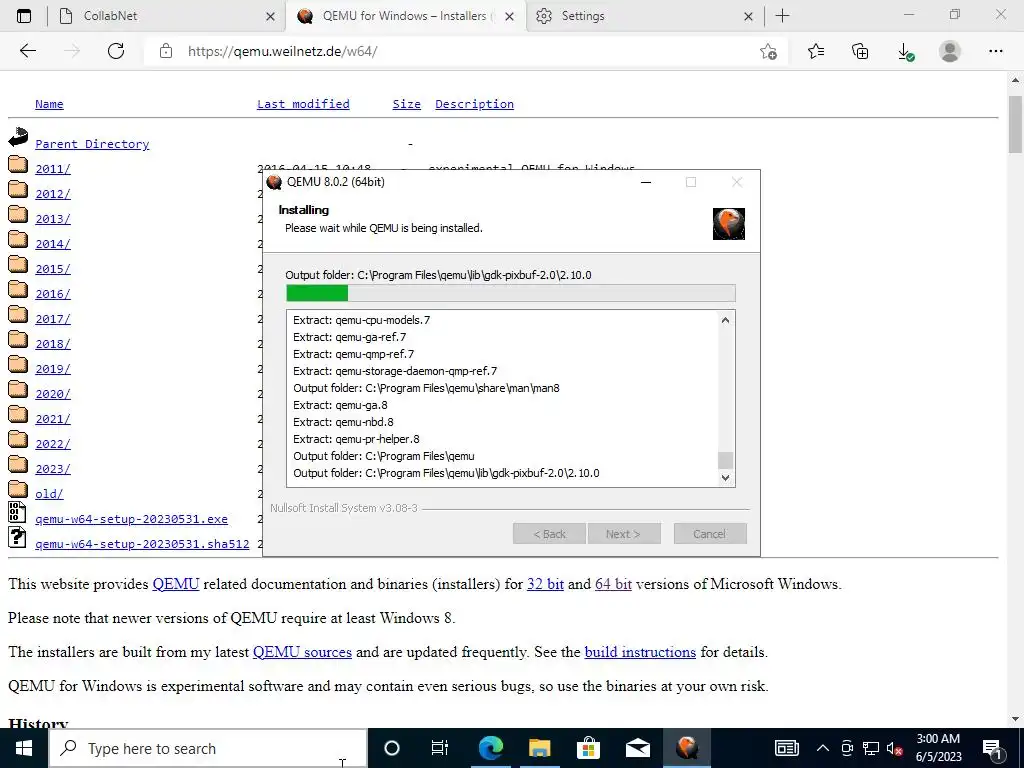
Task: Open Task View on the taskbar
Action: (440, 748)
